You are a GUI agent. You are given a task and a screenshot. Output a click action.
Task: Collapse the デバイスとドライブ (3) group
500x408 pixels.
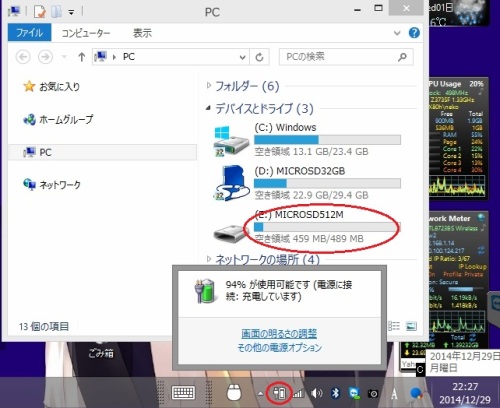[x=209, y=107]
